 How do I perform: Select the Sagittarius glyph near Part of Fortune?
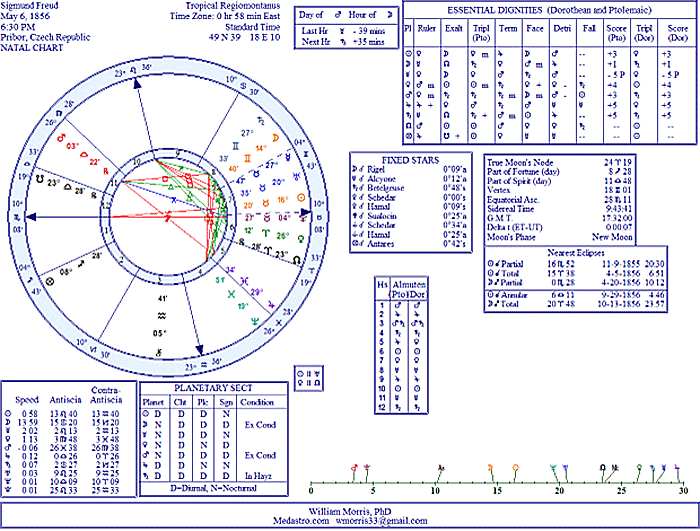coord(81,265)
